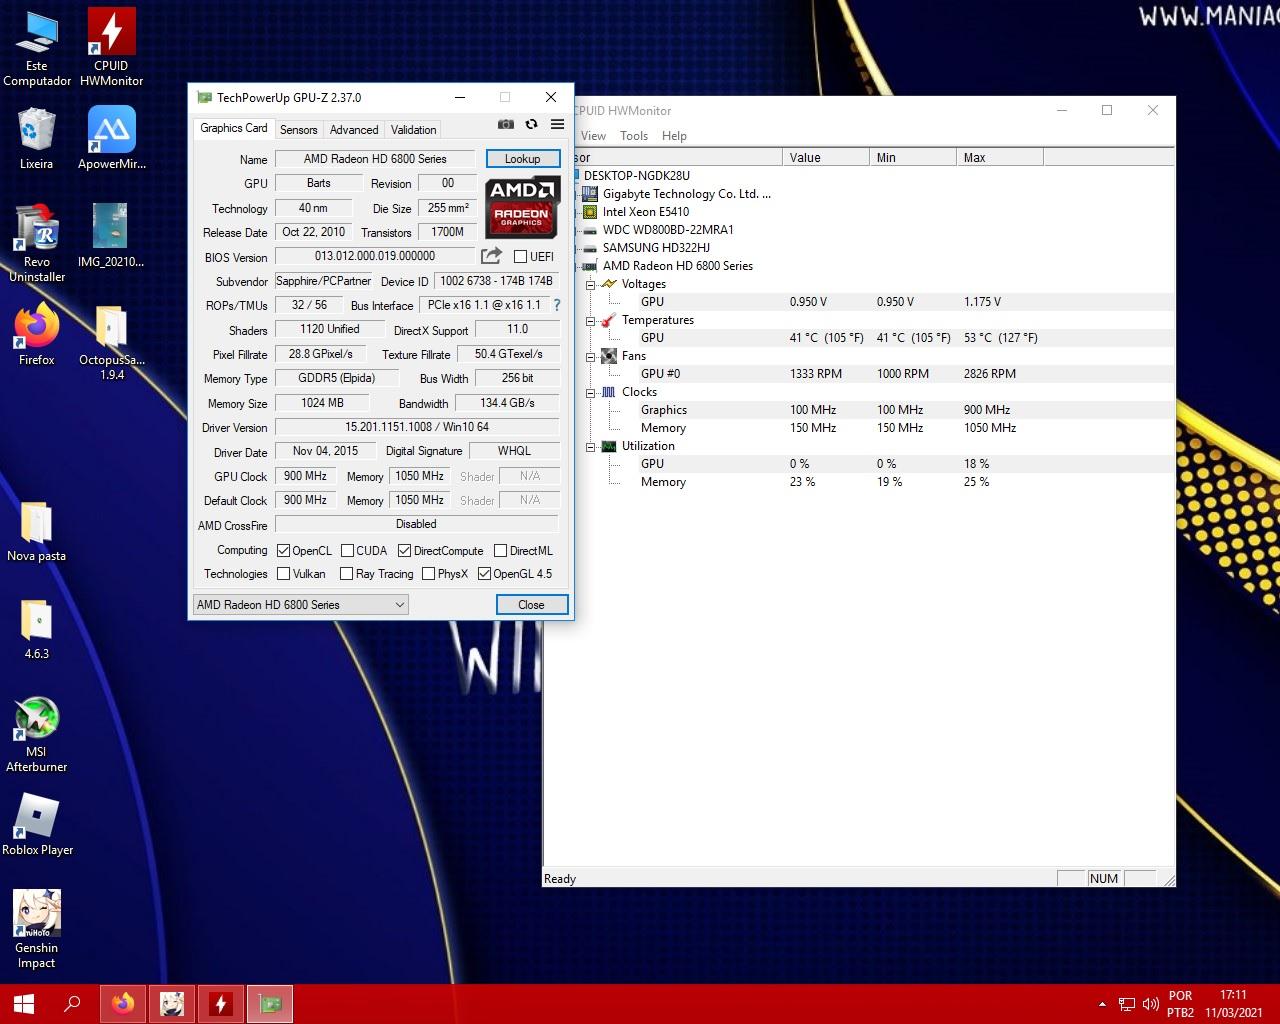Image resolution: width=1280 pixels, height=1024 pixels.
Task: Select SAMSUNG HD322HJ tree item
Action: (656, 248)
